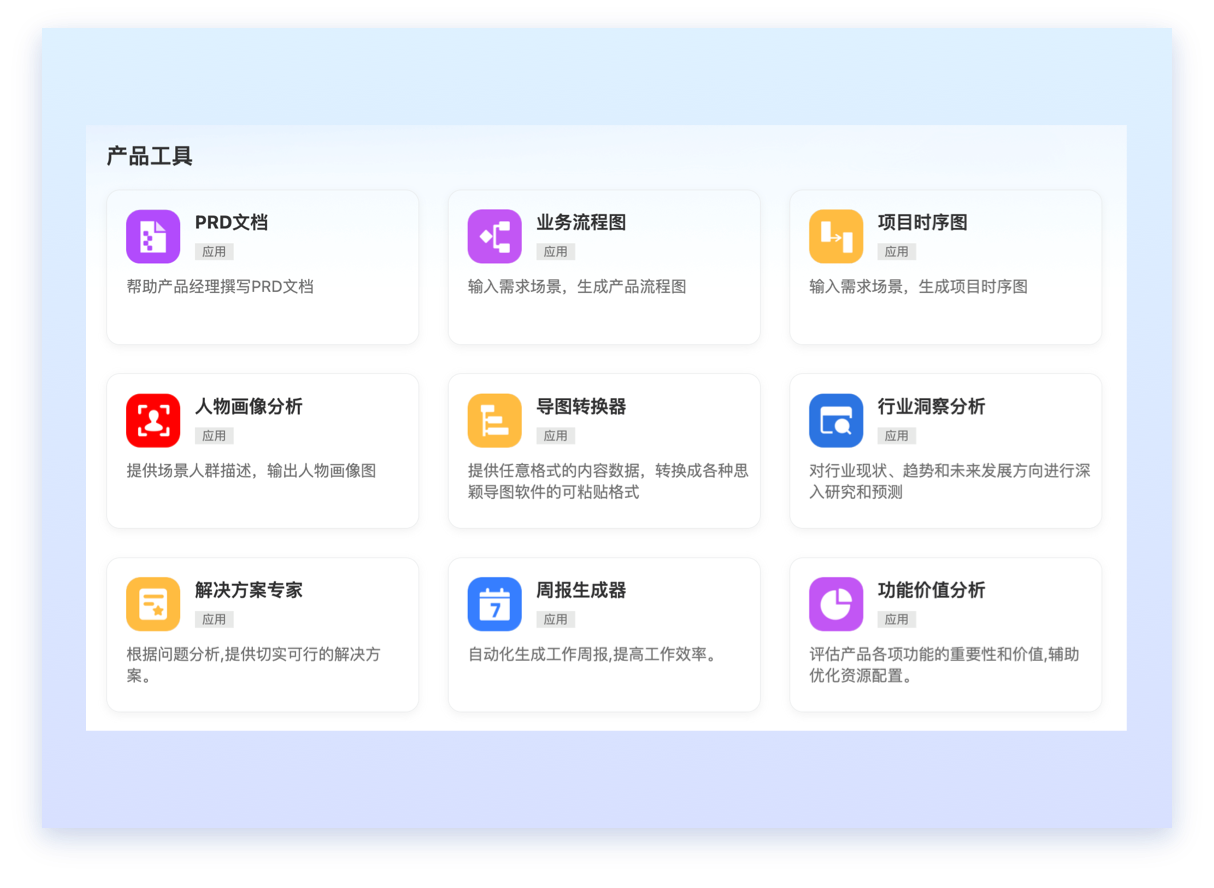Open the 导图转换器 mind map icon
The width and height of the screenshot is (1214, 888).
click(x=494, y=421)
